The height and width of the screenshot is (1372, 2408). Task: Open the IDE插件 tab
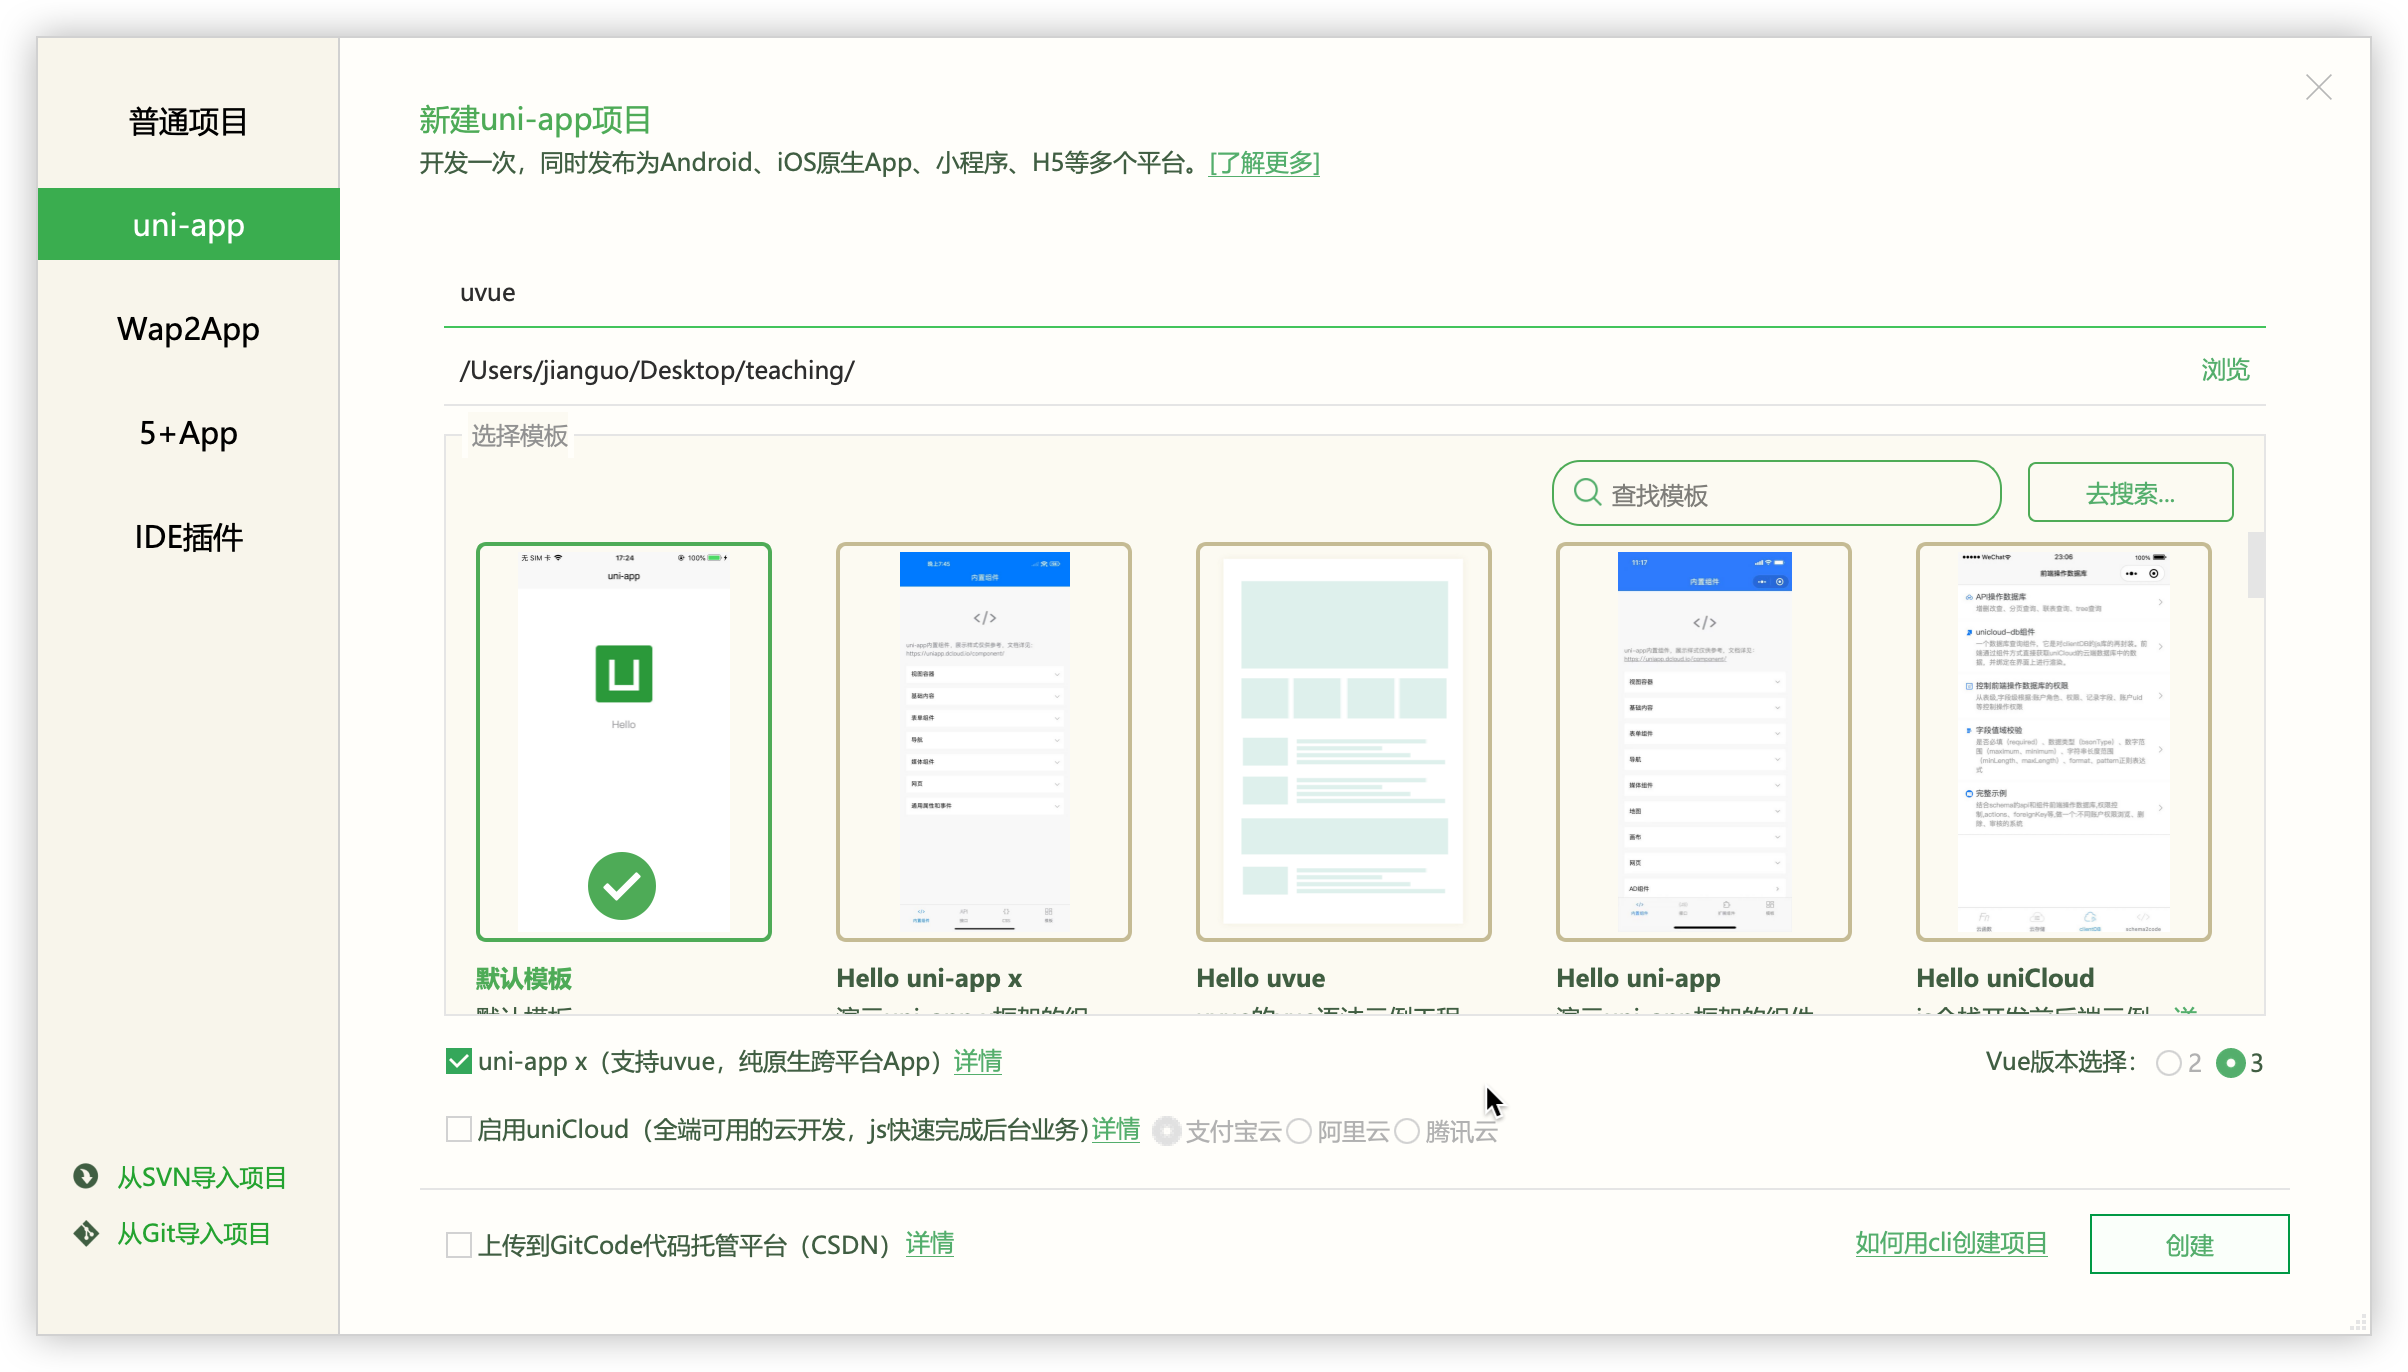point(188,537)
